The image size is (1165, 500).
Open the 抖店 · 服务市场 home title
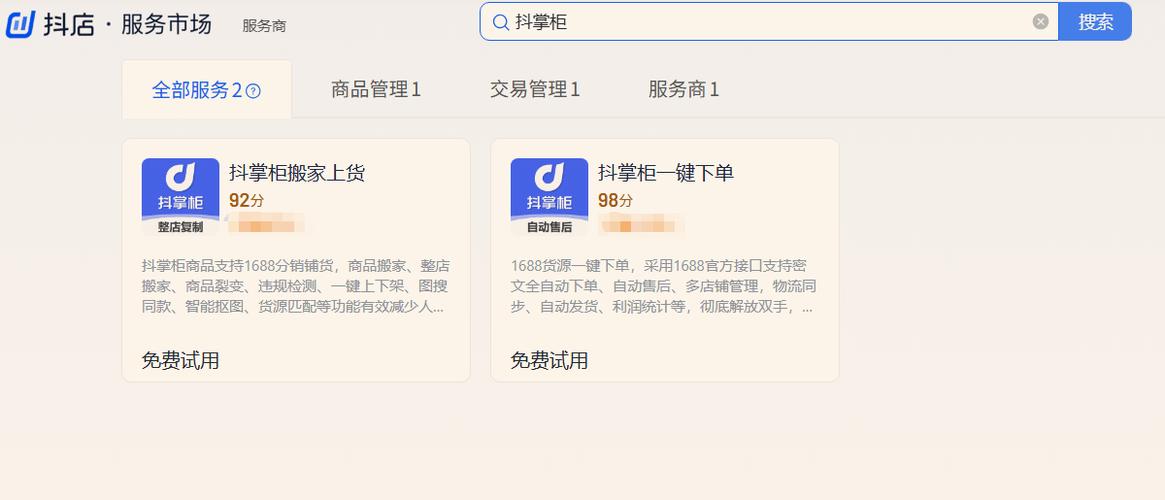[x=127, y=24]
